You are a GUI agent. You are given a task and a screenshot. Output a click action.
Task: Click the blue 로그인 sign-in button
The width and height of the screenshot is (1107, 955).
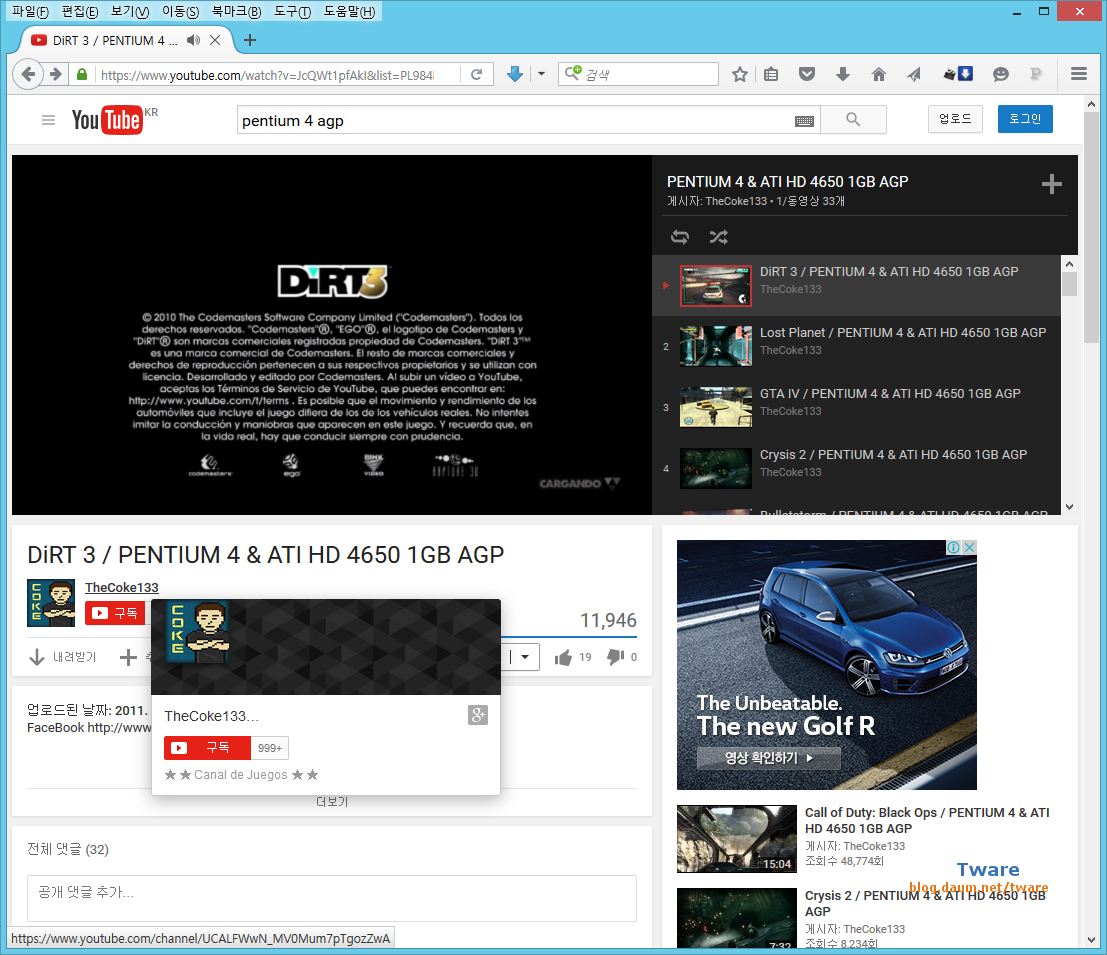point(1024,119)
